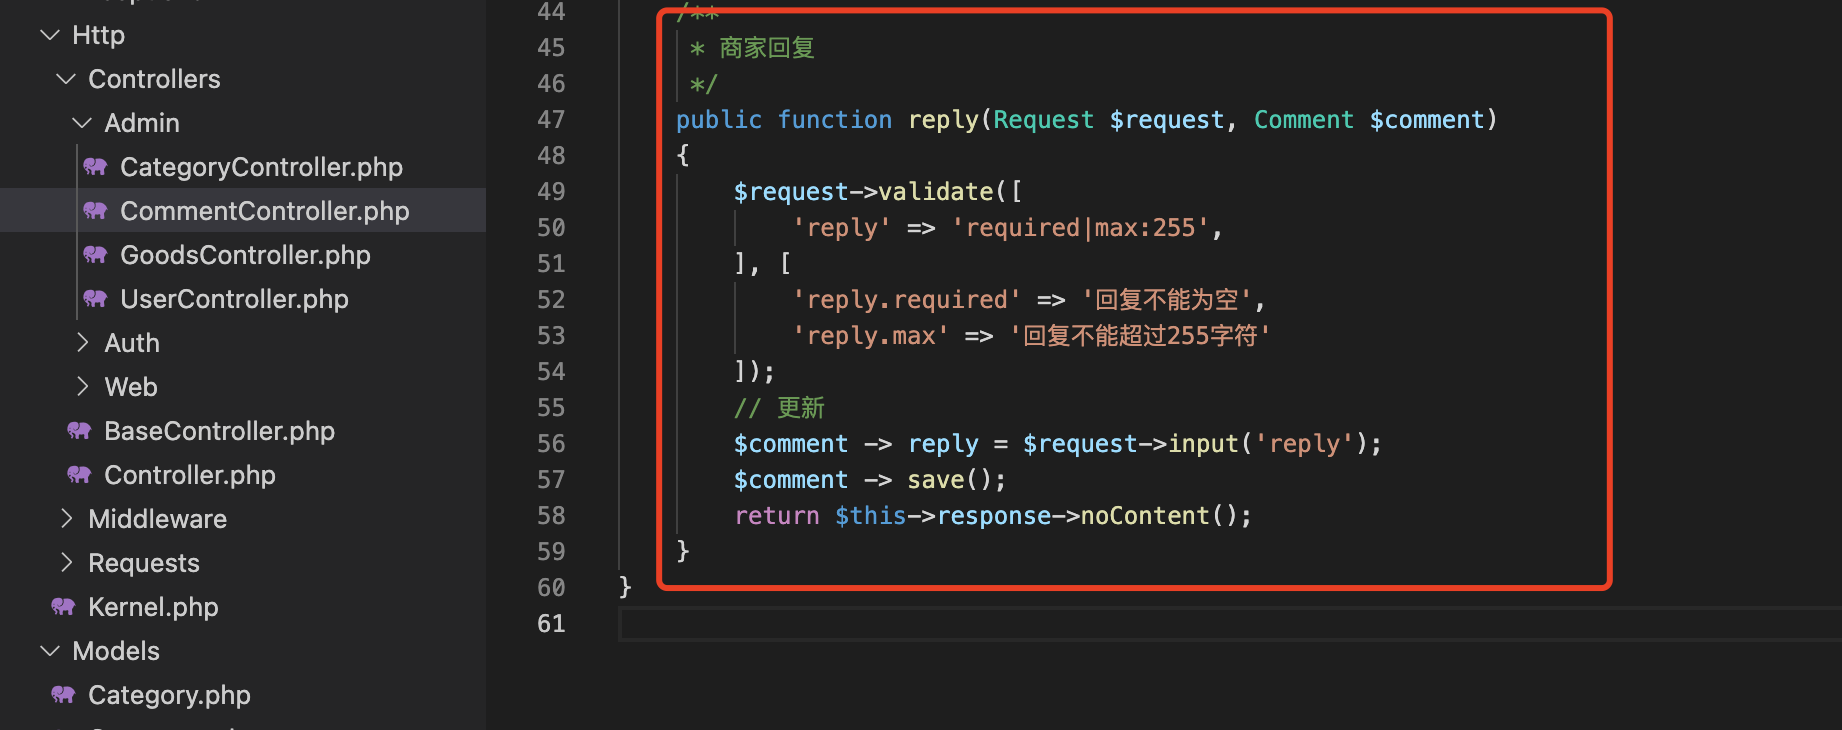
Task: Click the PHP icon beside CategoryController.php
Action: 95,166
